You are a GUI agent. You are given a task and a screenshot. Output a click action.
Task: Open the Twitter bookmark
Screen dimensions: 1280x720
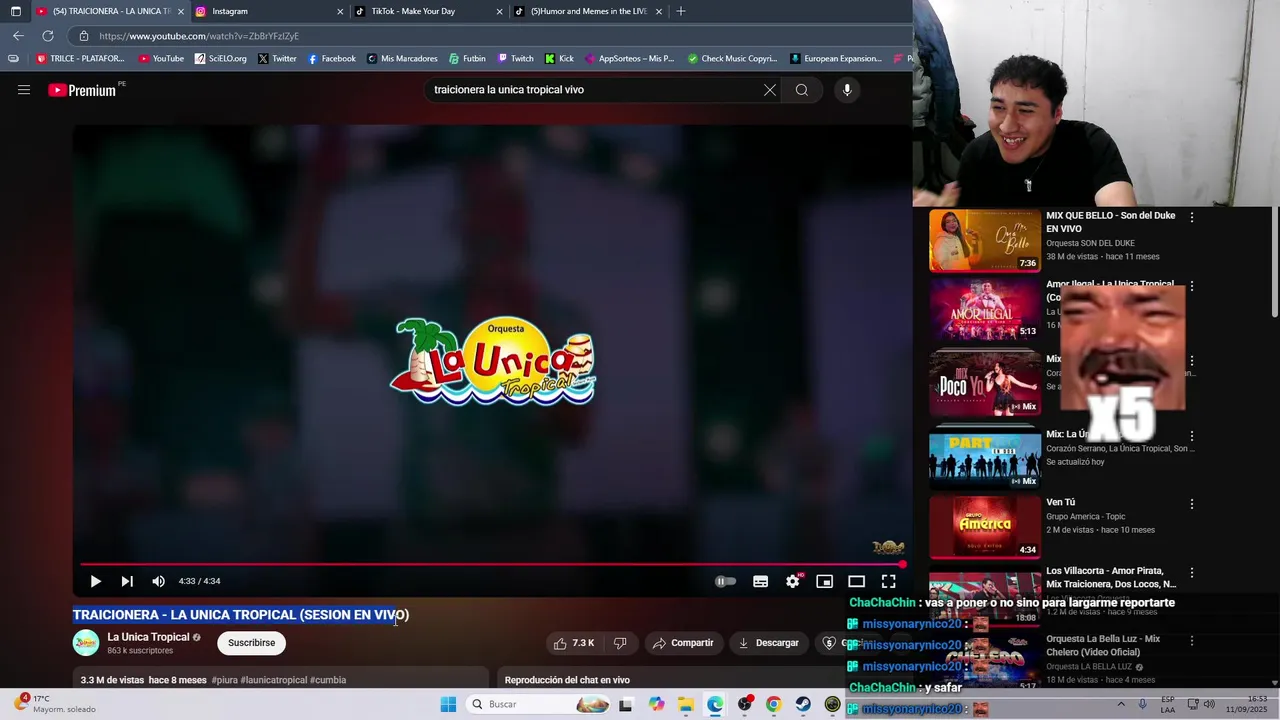277,59
